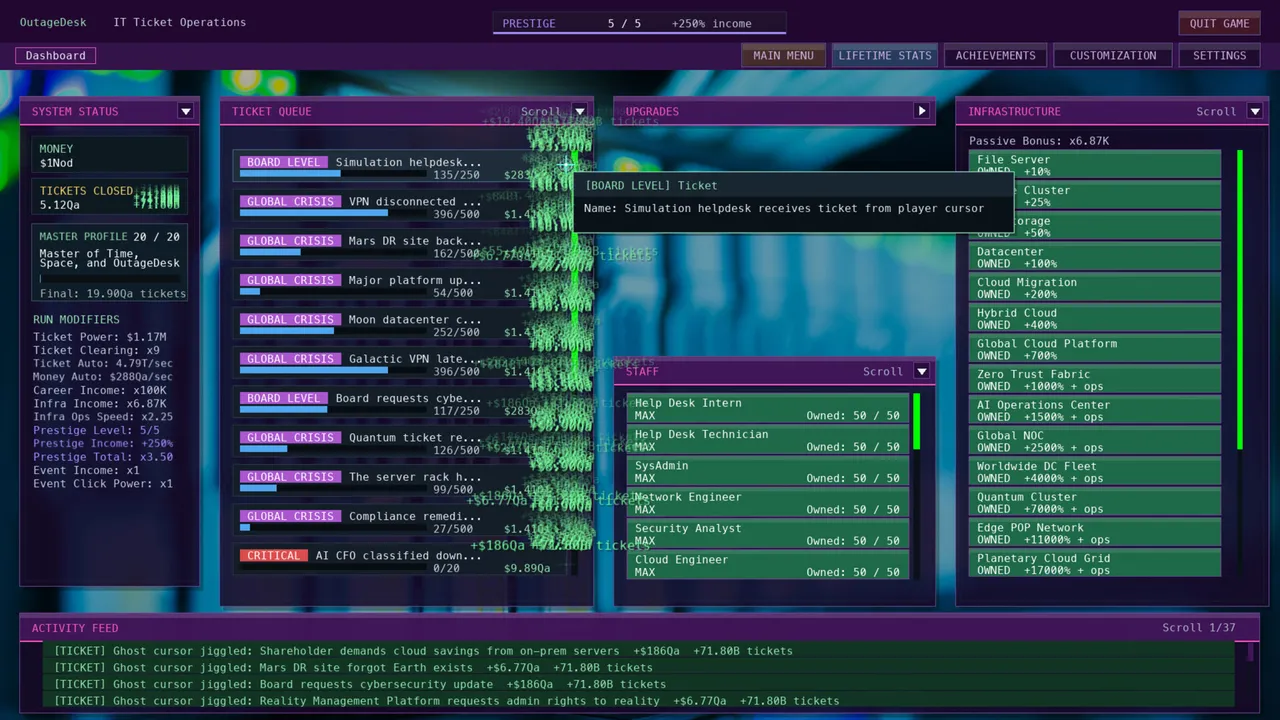Open the Ticket Queue panel dropdown arrow
The height and width of the screenshot is (720, 1280).
[x=579, y=111]
